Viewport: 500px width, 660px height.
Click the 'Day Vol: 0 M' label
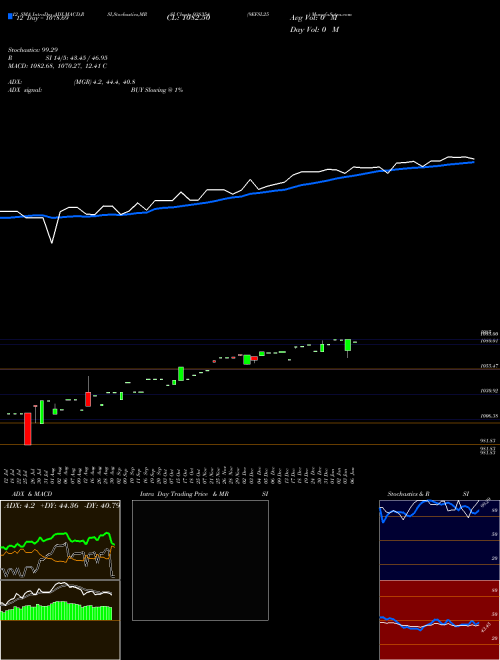[314, 30]
